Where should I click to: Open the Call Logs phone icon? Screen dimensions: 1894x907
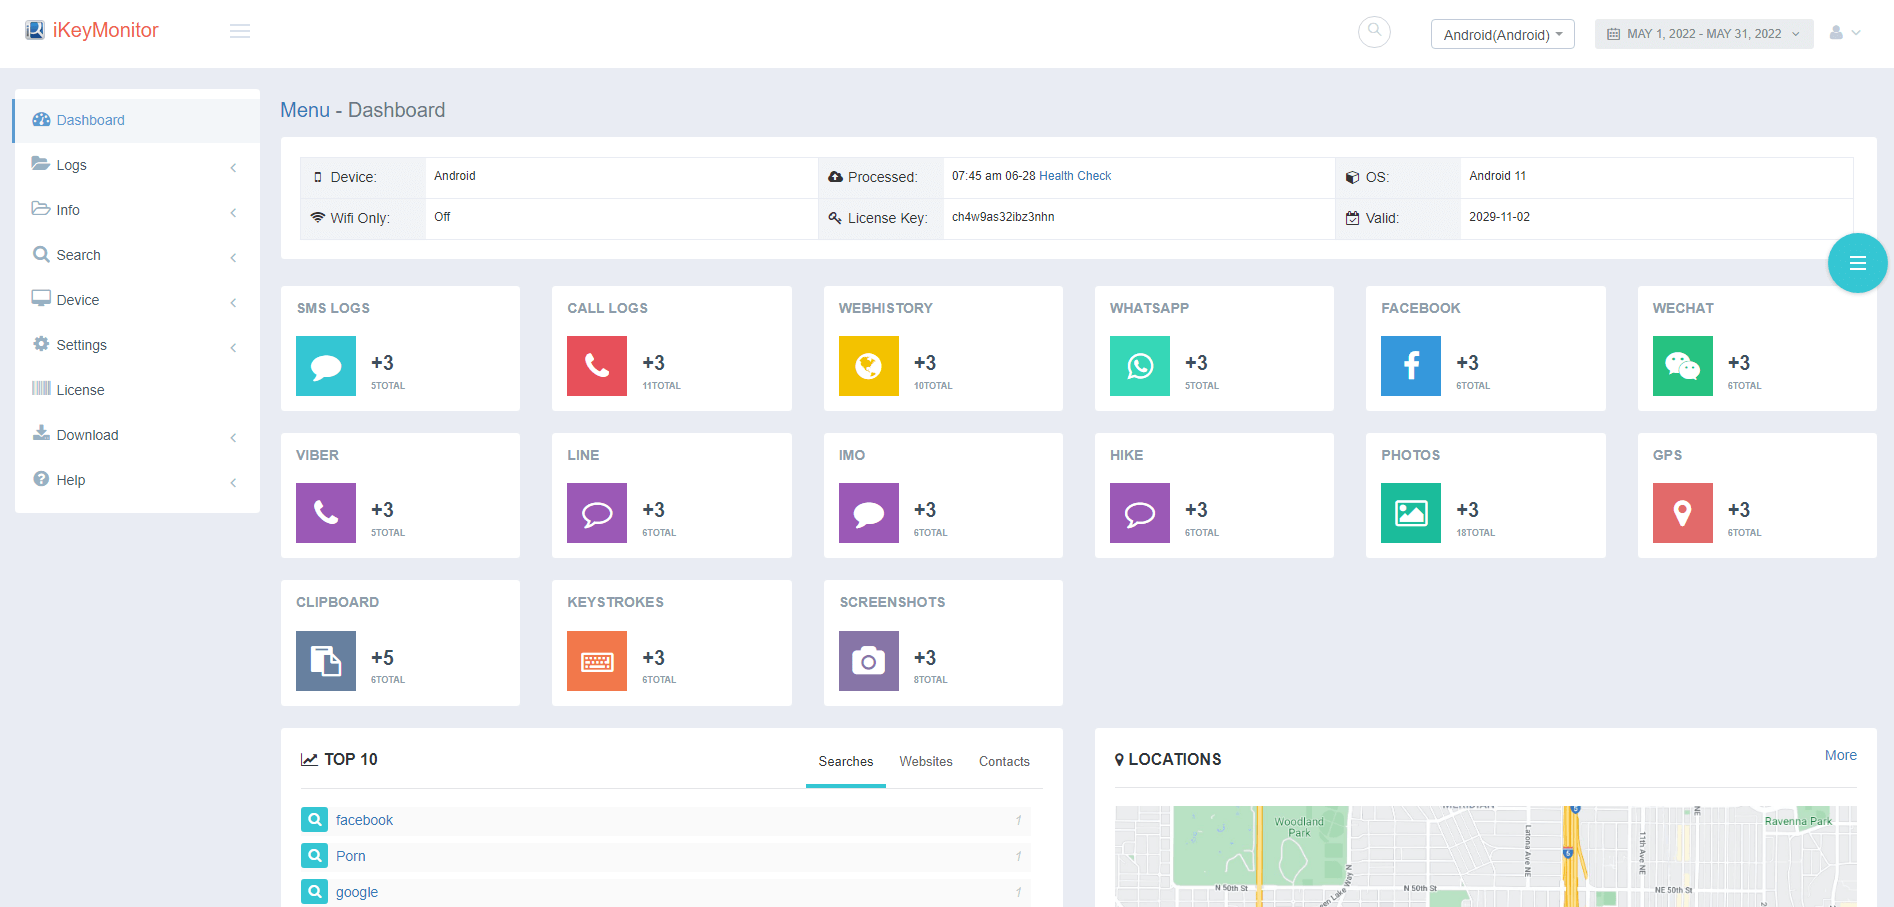pyautogui.click(x=597, y=366)
